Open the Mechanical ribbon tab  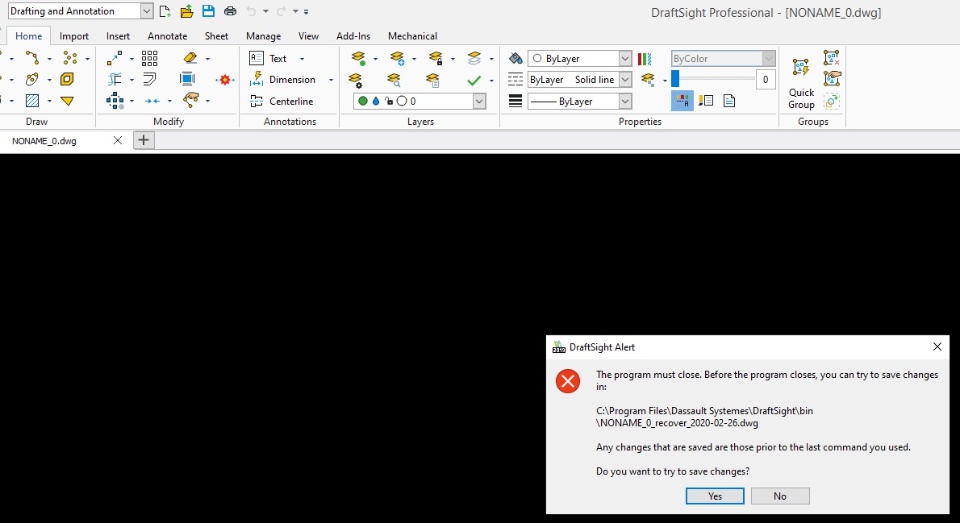coord(413,36)
